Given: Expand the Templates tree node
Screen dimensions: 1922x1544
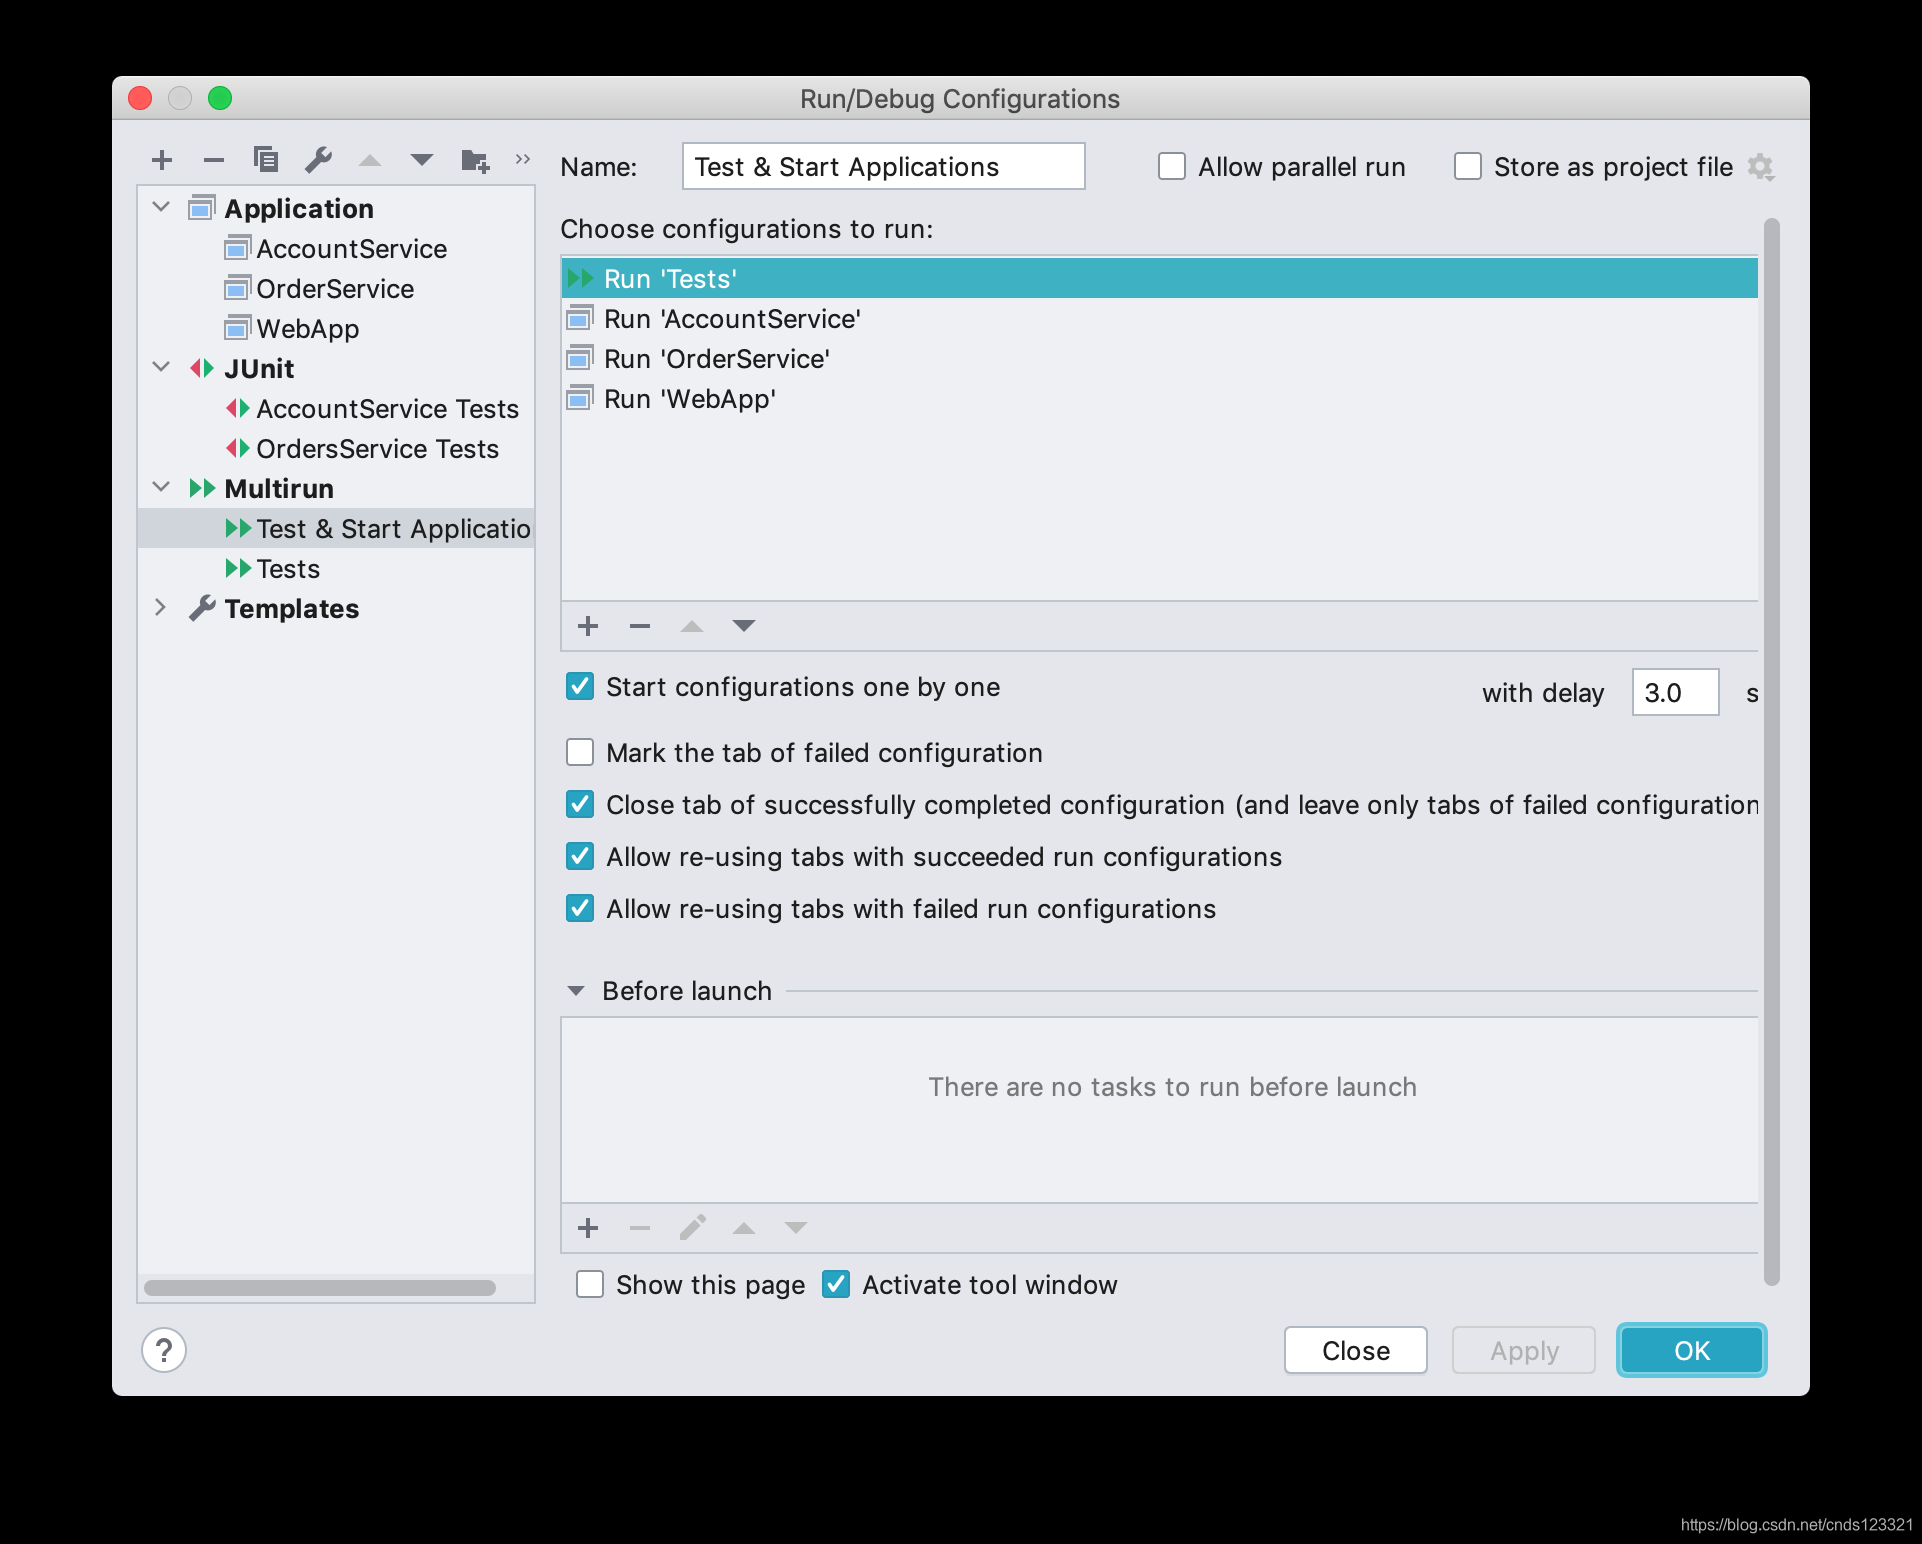Looking at the screenshot, I should click(160, 607).
